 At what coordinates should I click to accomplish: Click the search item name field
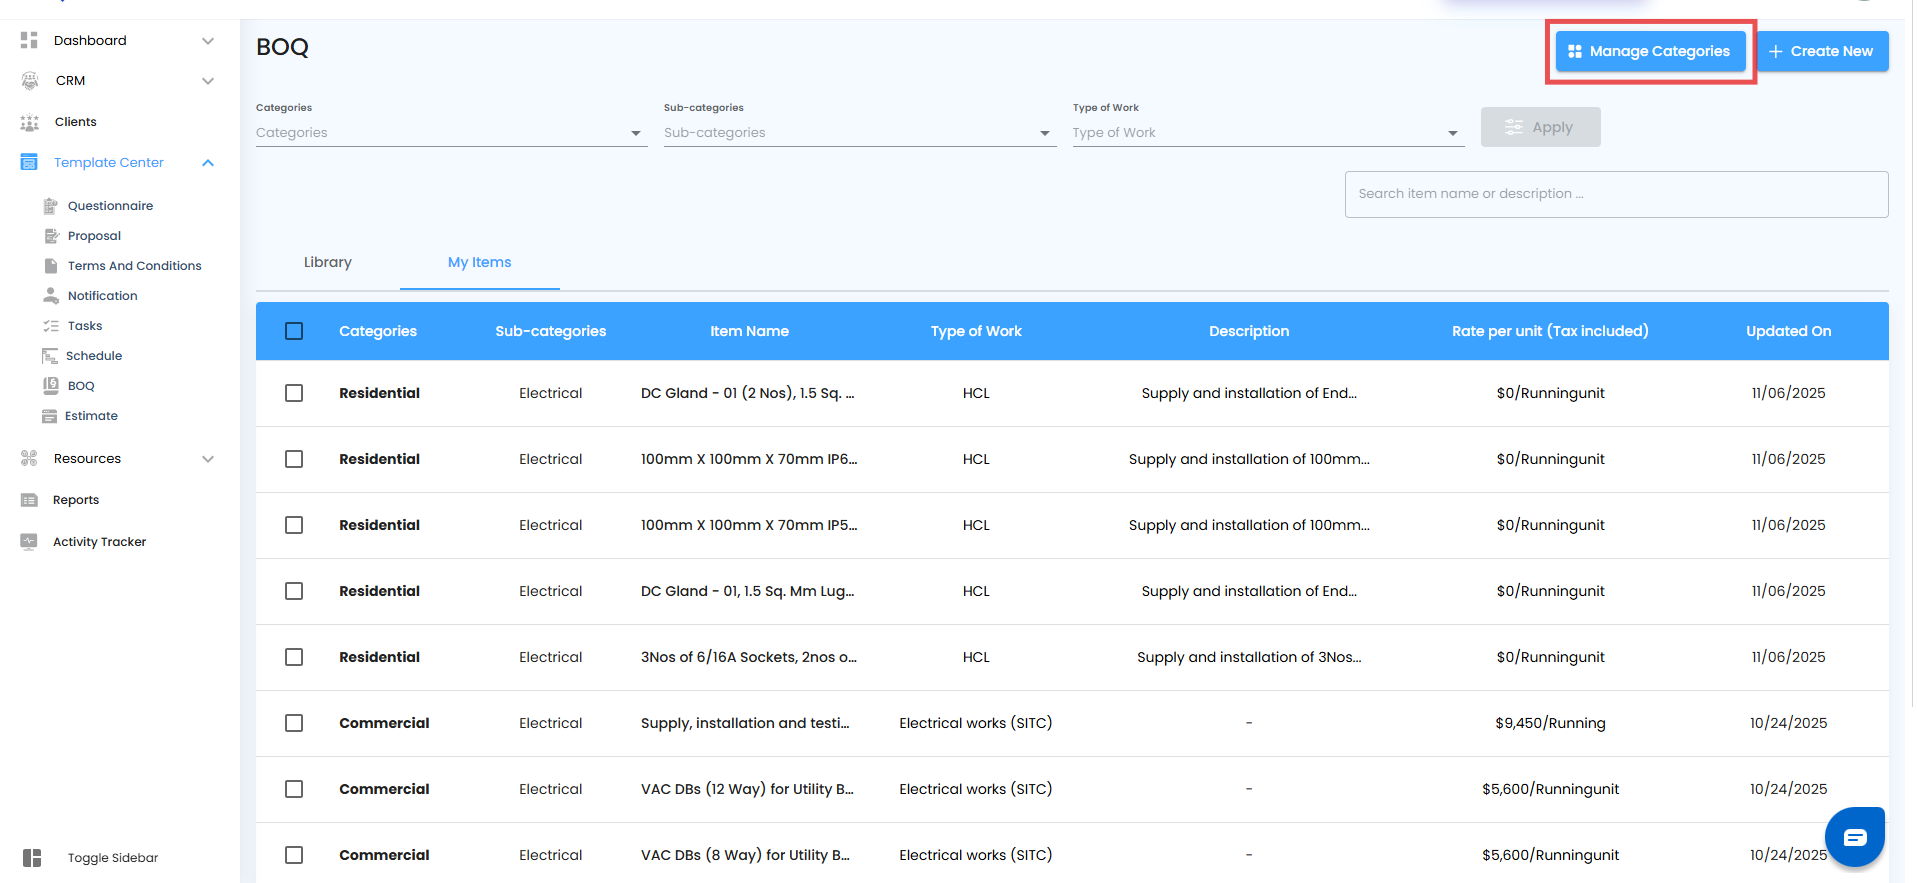tap(1615, 194)
